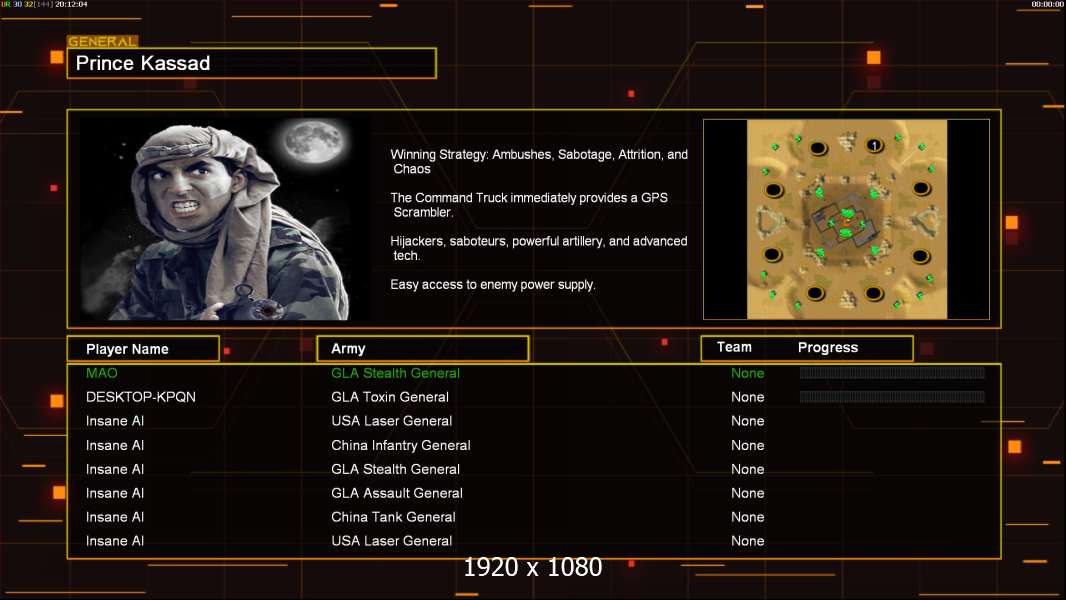Click the 00:00:00 timer readout
The width and height of the screenshot is (1066, 600).
1047,4
